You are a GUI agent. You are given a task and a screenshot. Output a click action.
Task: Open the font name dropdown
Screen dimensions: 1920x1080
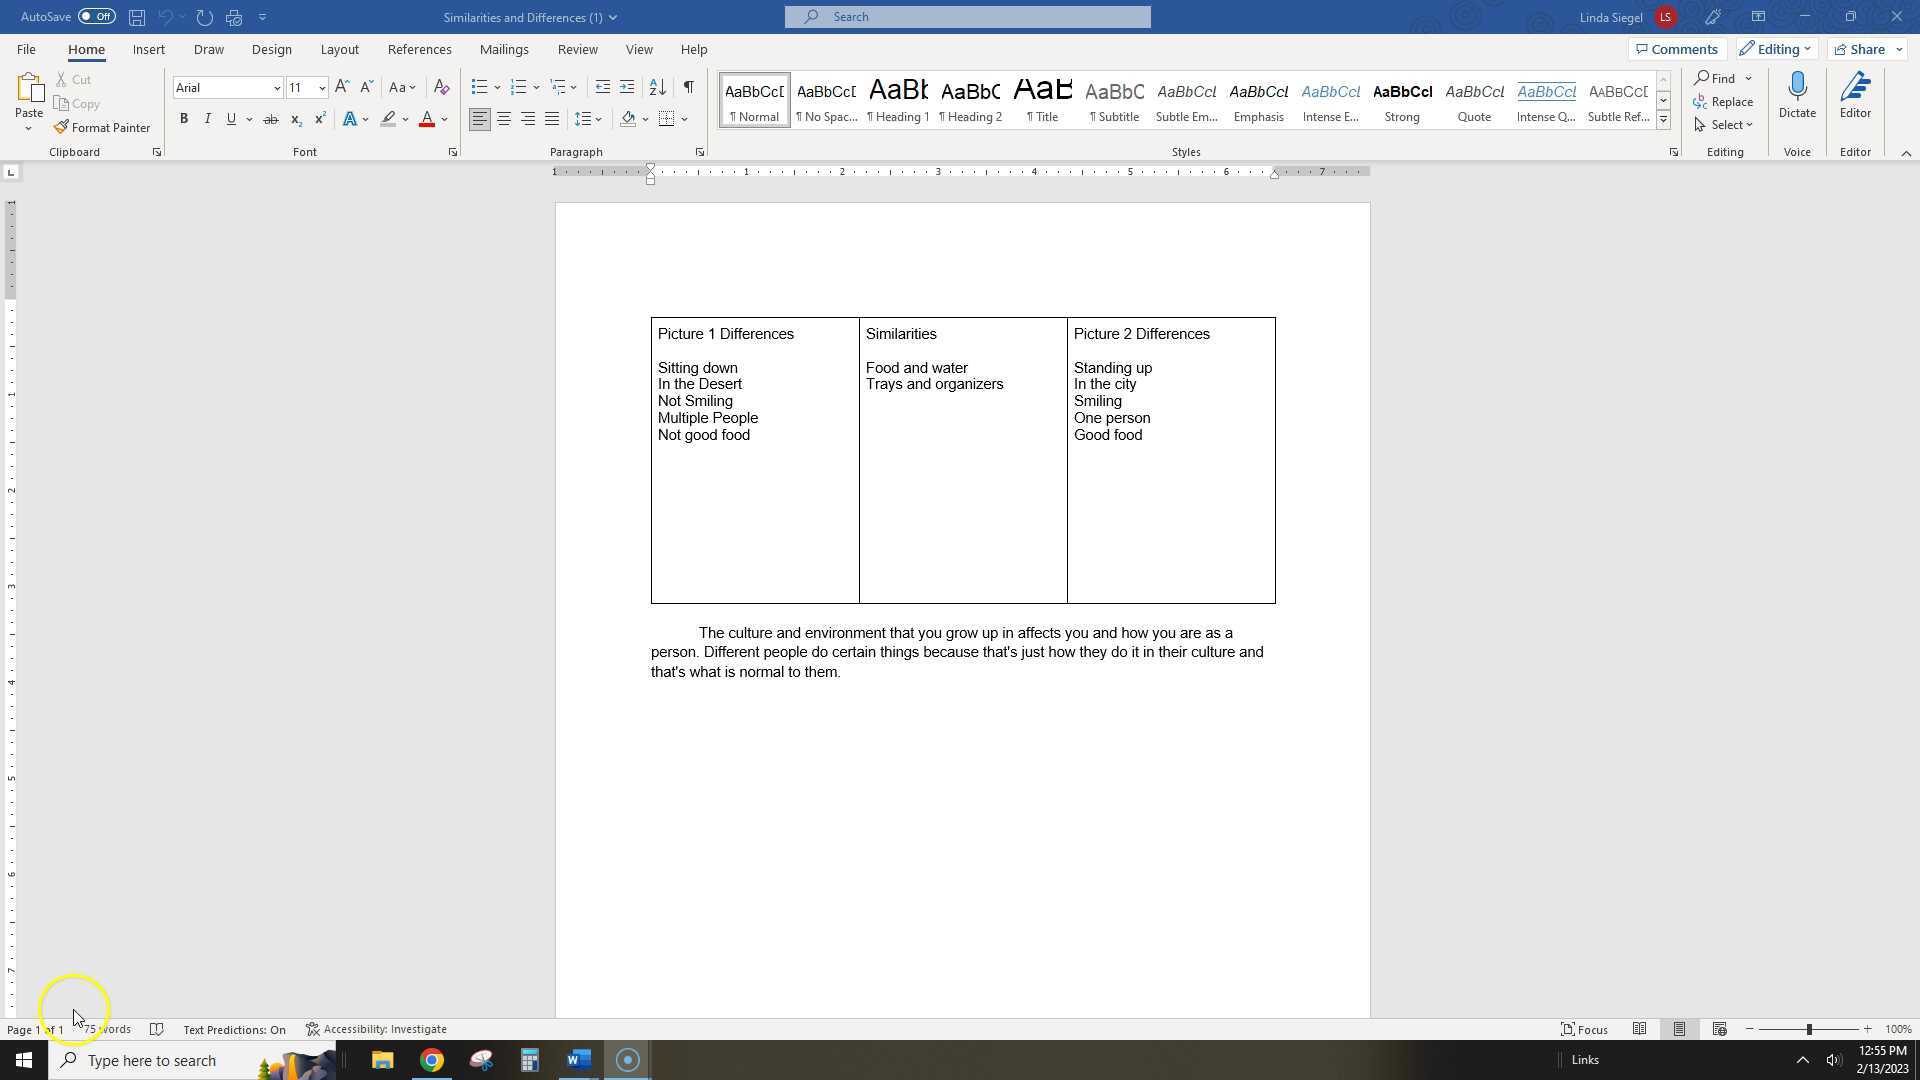click(x=277, y=88)
